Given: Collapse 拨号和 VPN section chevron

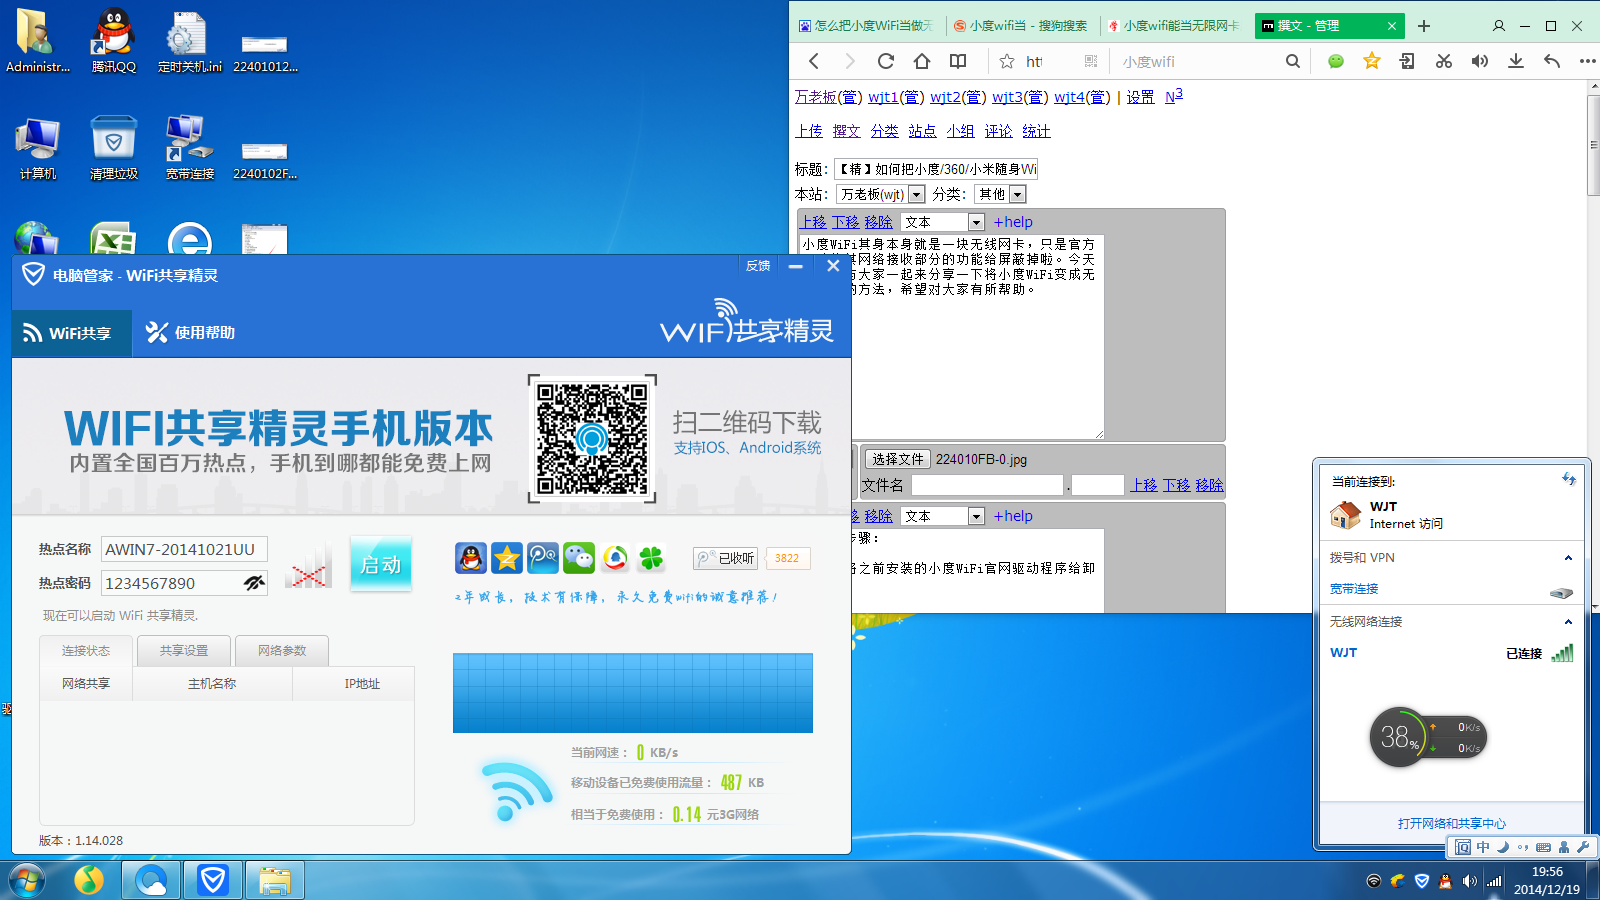Looking at the screenshot, I should click(x=1568, y=558).
